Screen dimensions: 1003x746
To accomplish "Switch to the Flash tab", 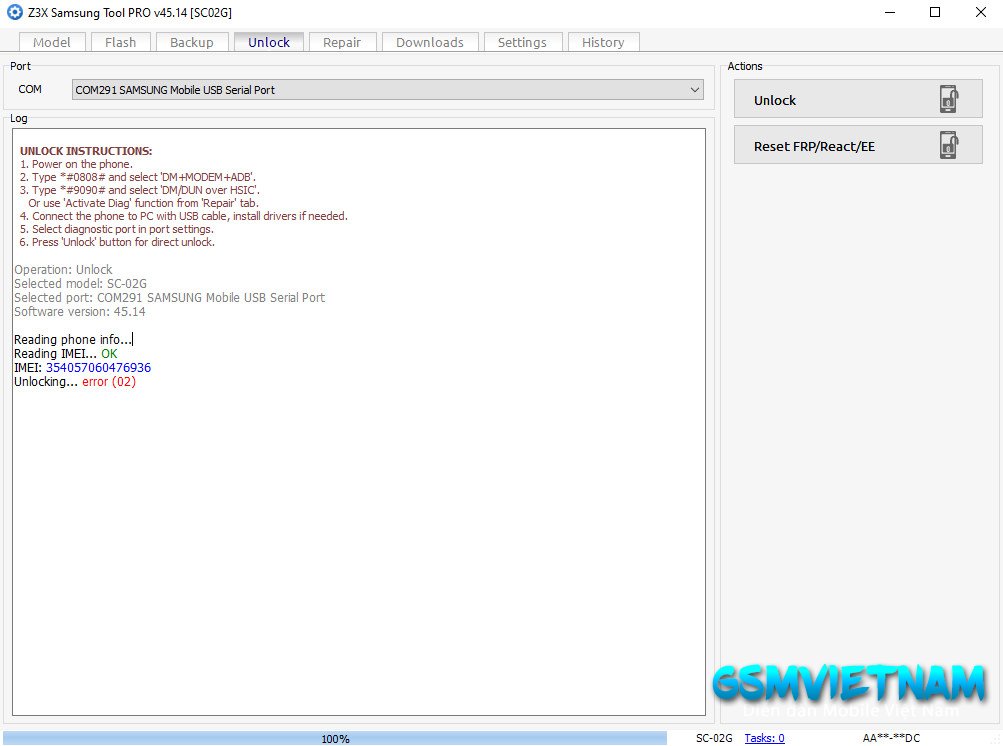I will coord(120,42).
